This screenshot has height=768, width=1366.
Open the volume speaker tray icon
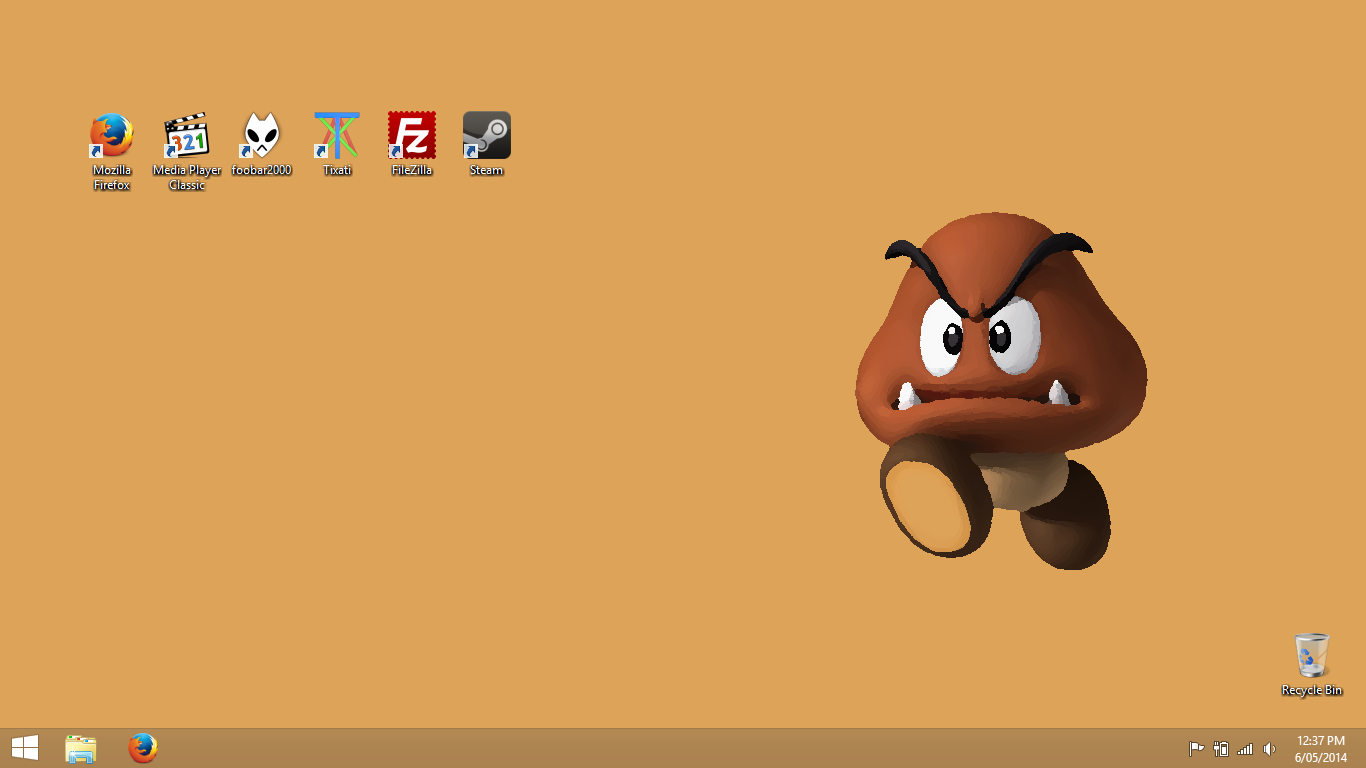pos(1269,749)
